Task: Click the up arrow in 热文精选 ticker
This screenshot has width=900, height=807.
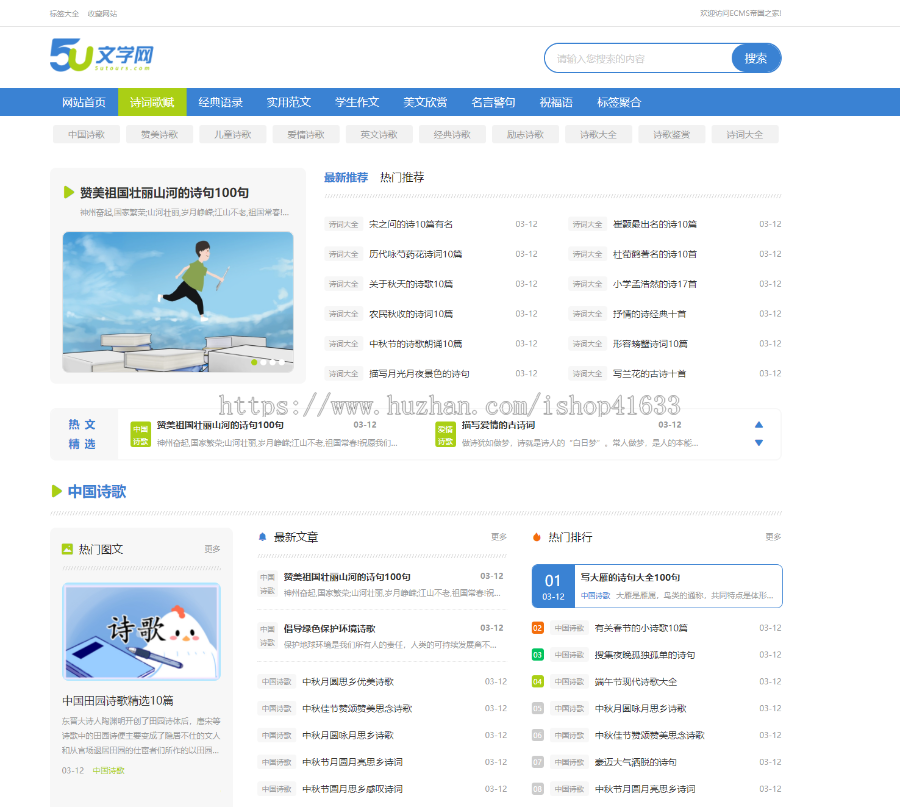Action: tap(759, 425)
